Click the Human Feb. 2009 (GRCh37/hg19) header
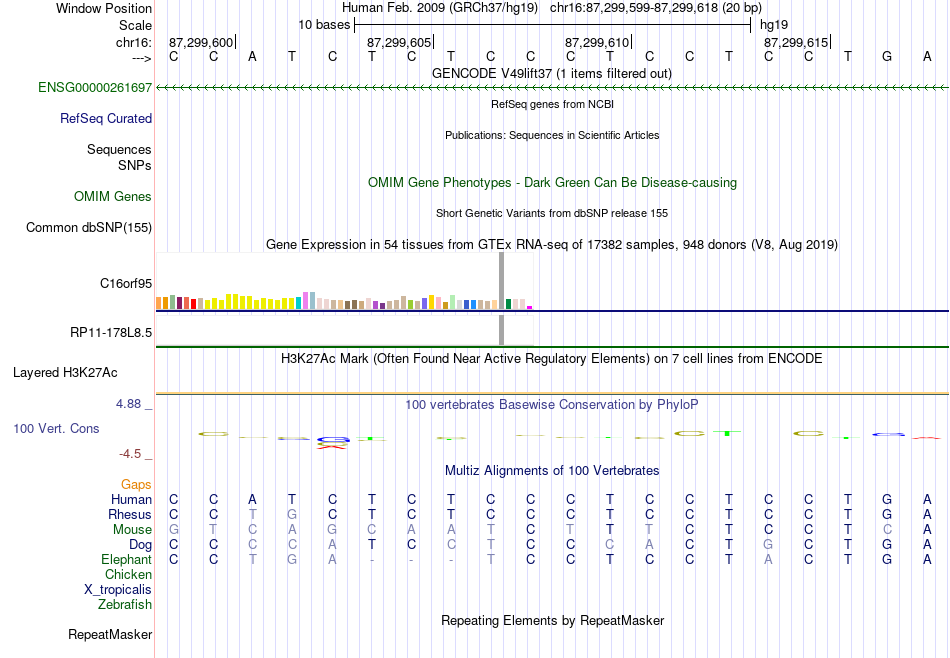Viewport: 950px width, 658px height. pyautogui.click(x=440, y=8)
